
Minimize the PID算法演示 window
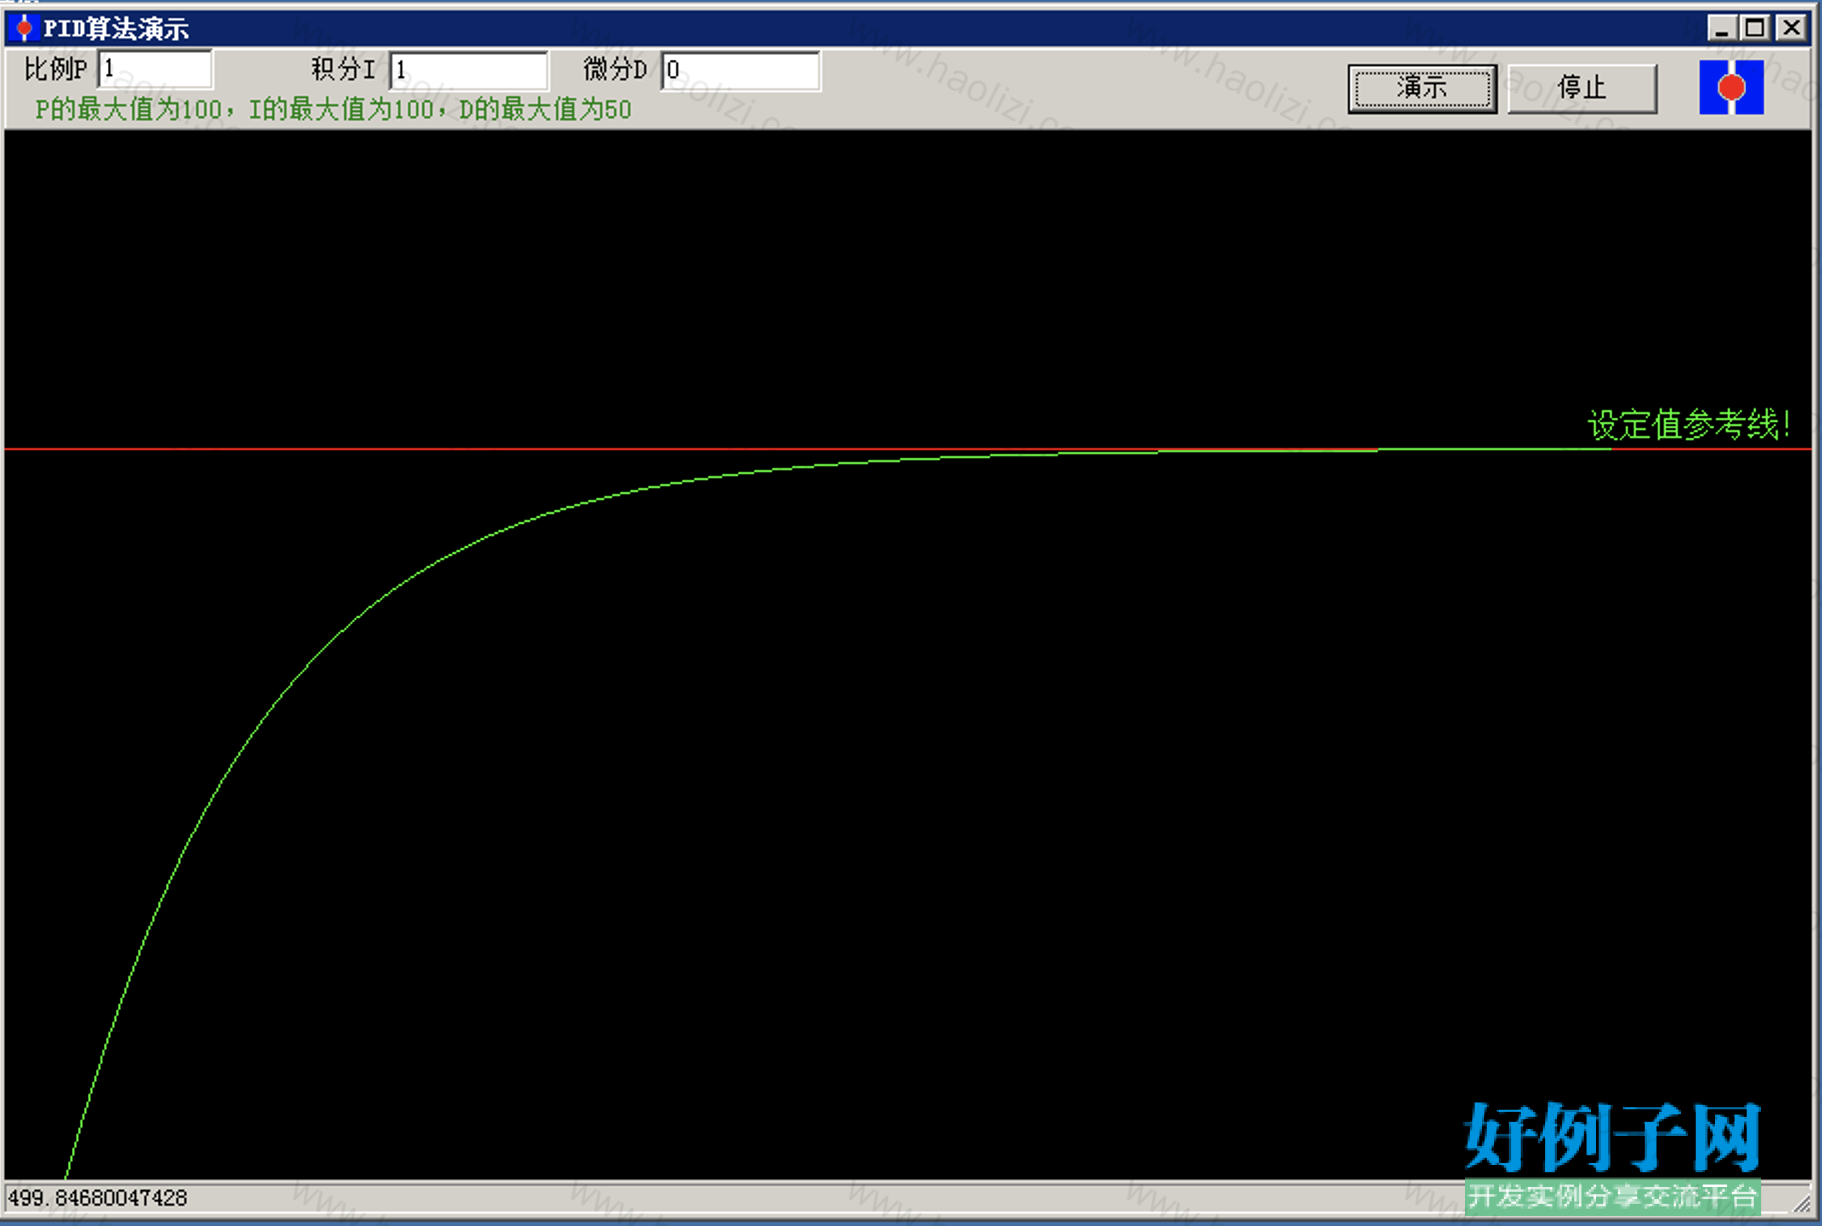coord(1721,28)
